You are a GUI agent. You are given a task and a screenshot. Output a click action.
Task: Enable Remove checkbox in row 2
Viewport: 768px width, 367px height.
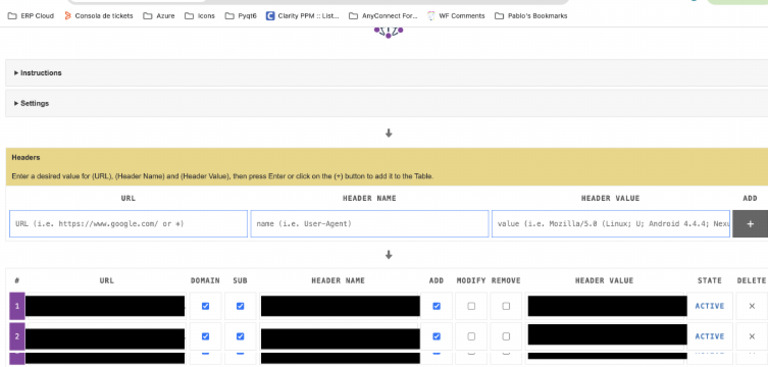click(506, 337)
